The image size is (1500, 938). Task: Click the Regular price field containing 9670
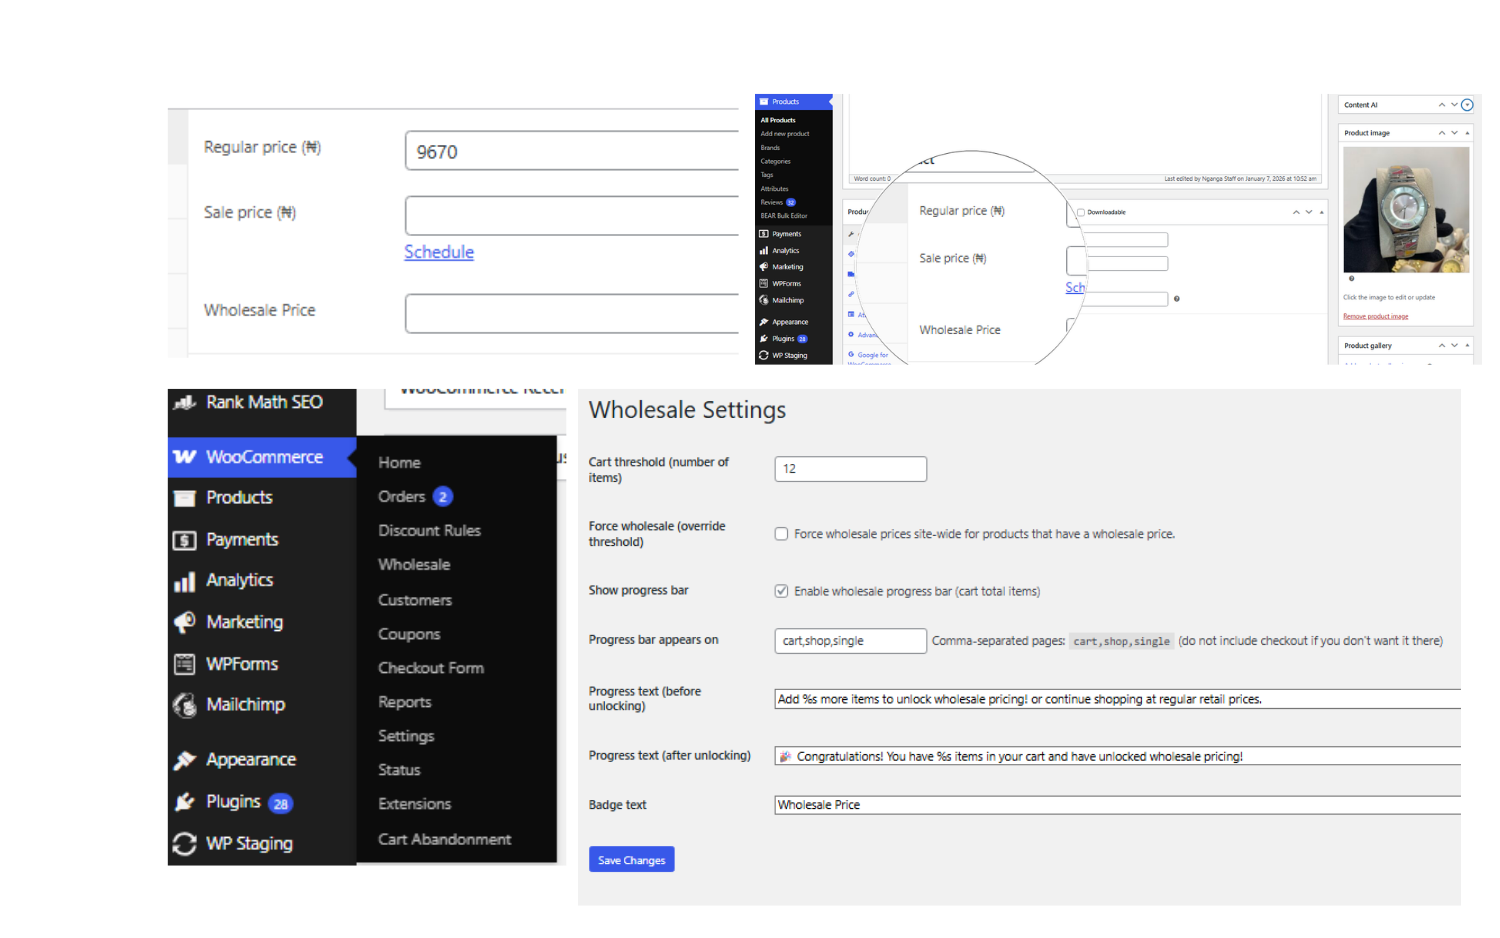point(572,151)
